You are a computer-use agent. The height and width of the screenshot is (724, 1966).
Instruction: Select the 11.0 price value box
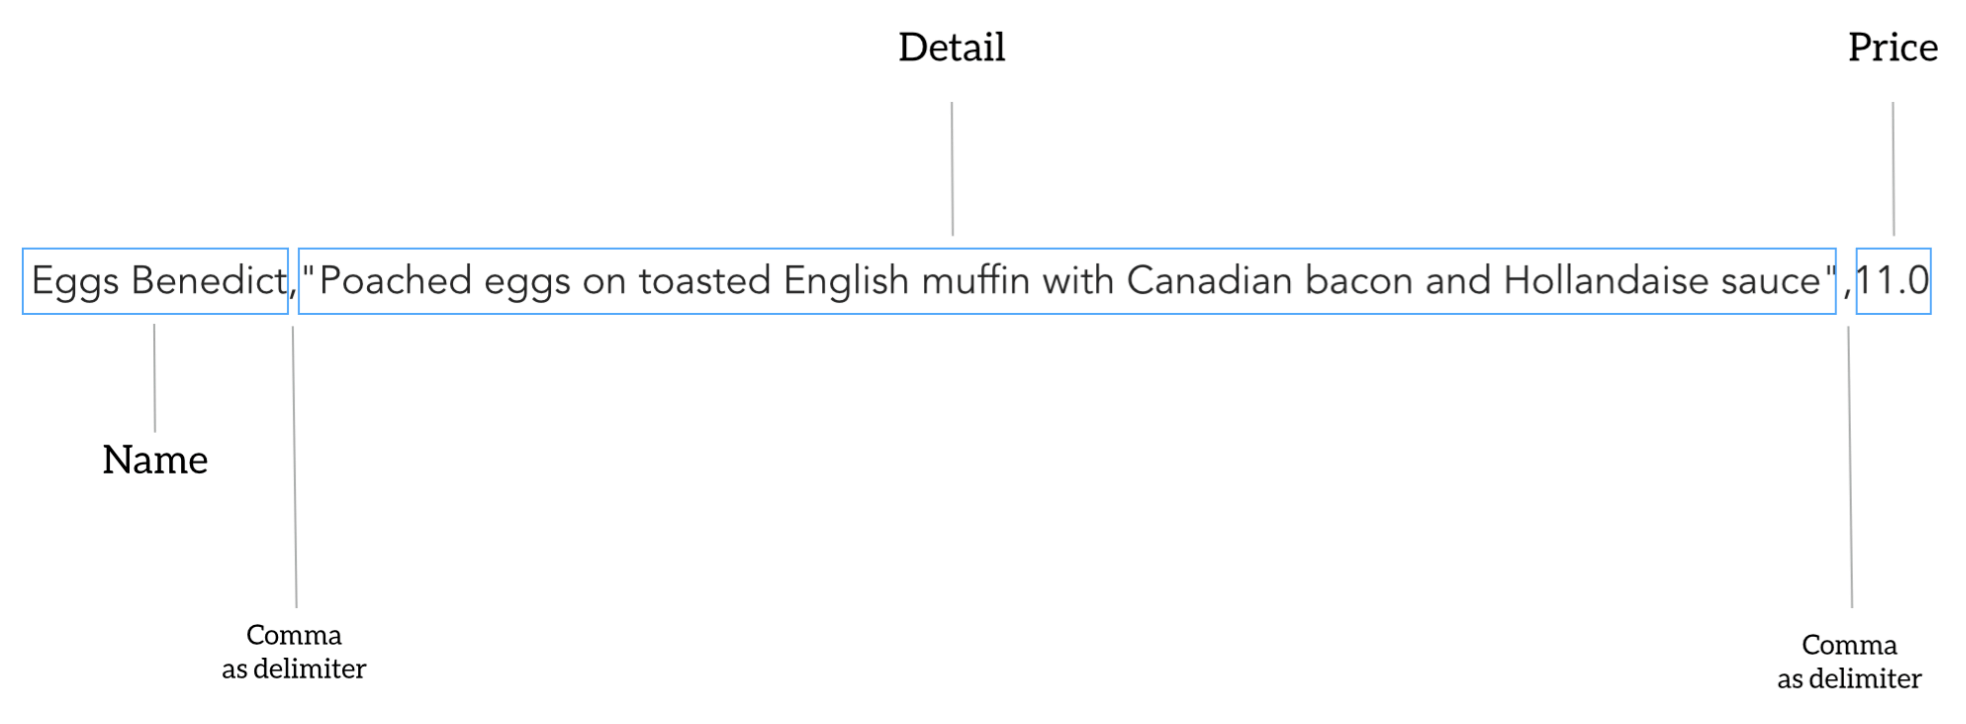[1893, 281]
